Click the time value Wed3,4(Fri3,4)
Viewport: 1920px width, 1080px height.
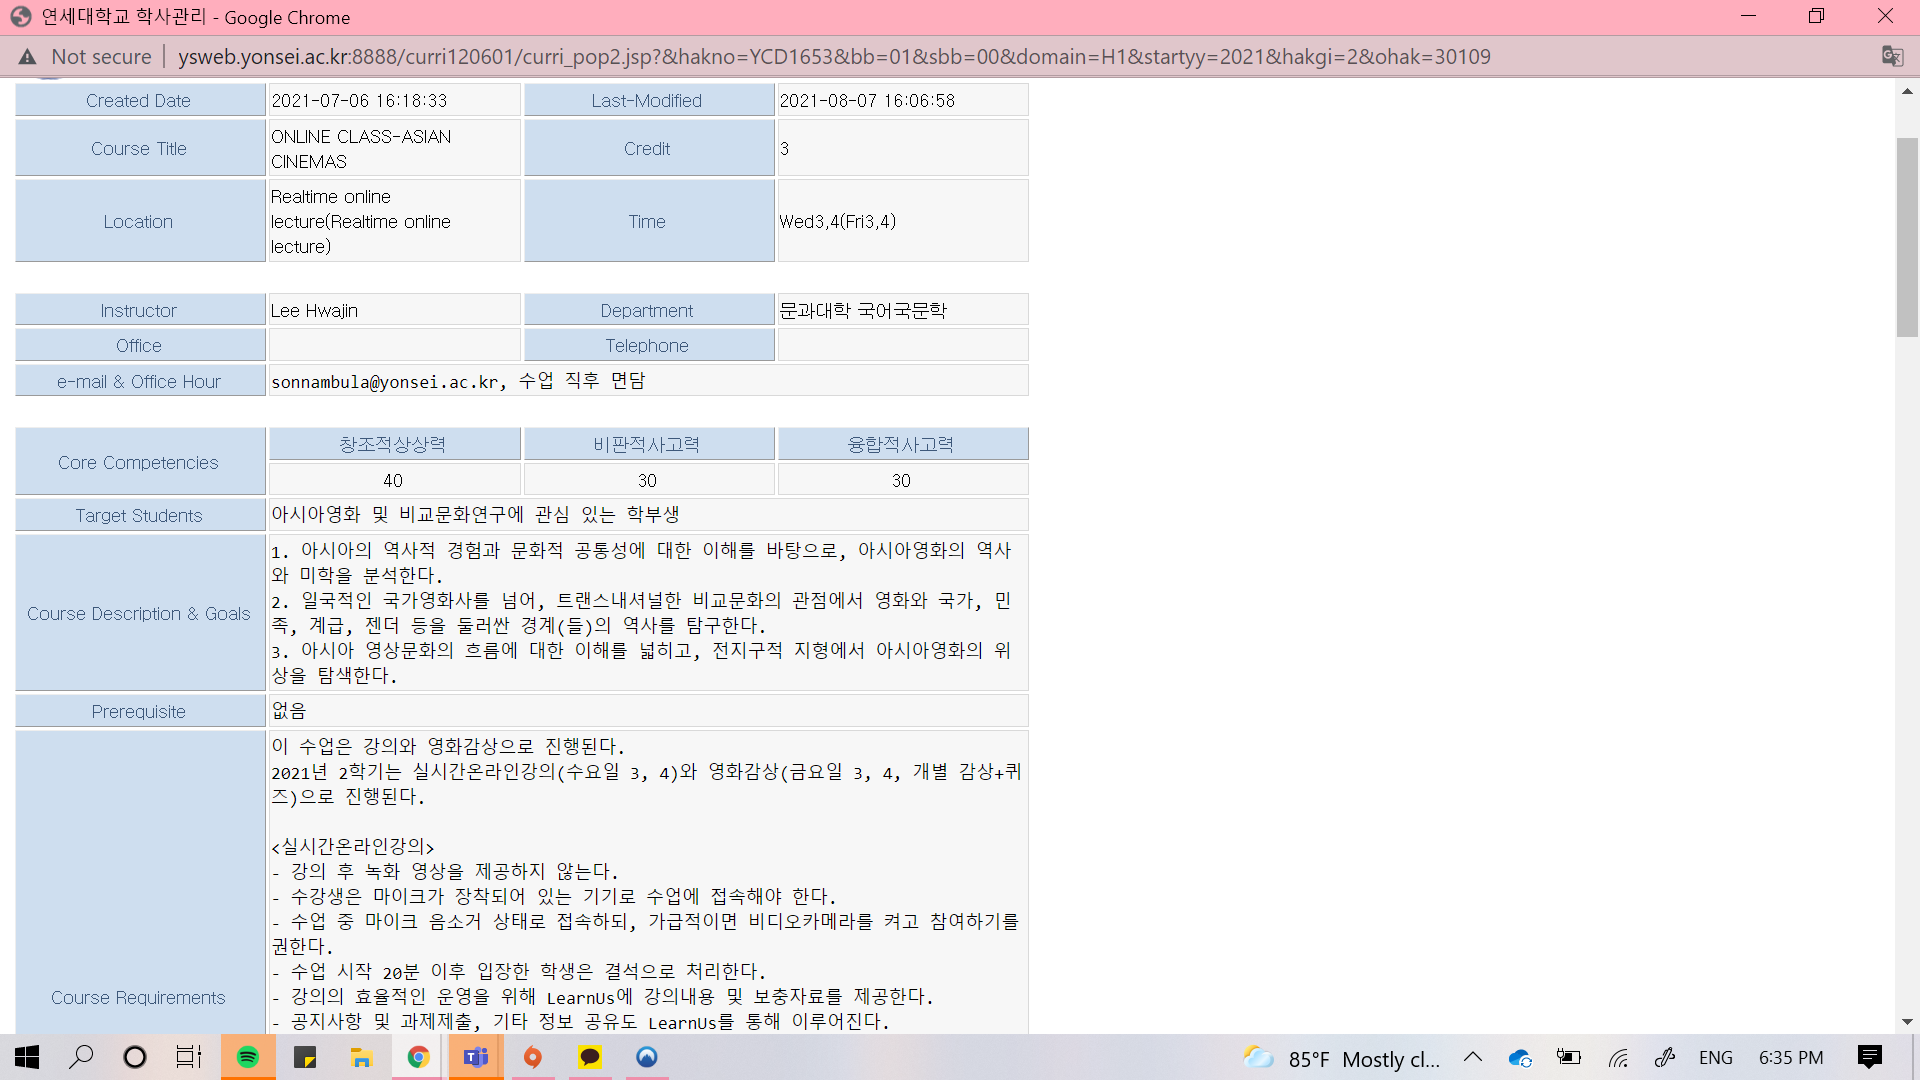coord(838,222)
